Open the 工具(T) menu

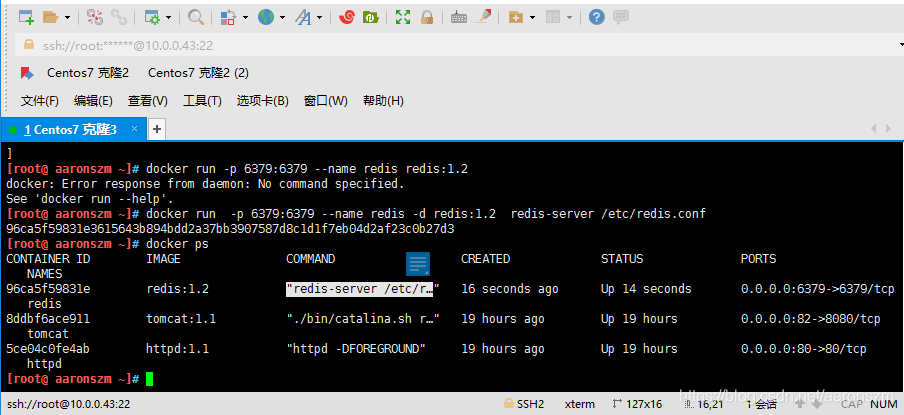[x=202, y=101]
